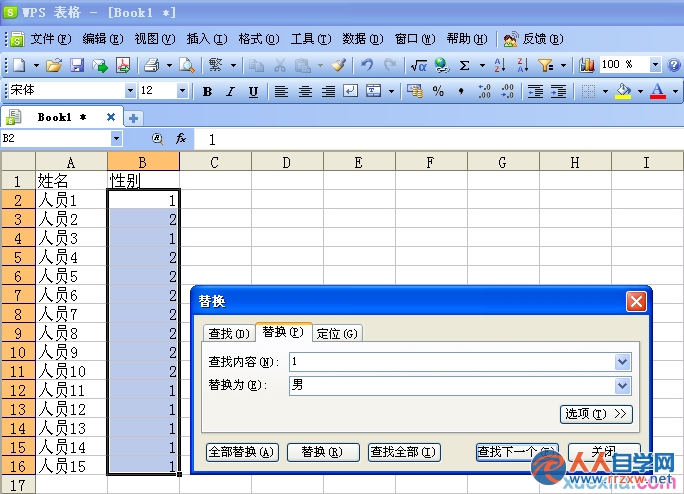Switch to 查找 tab in dialog
Screen dimensions: 684x494
(229, 333)
